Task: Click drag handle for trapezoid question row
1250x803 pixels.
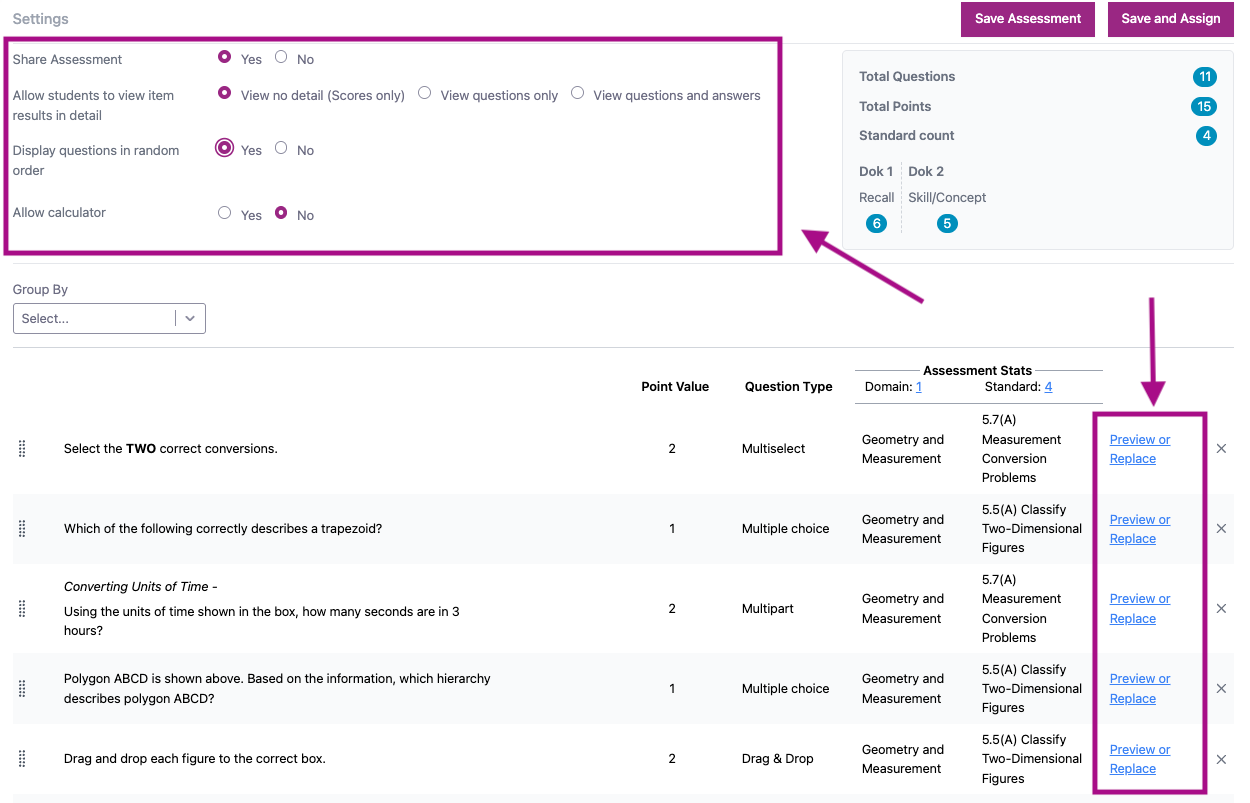Action: [x=22, y=529]
